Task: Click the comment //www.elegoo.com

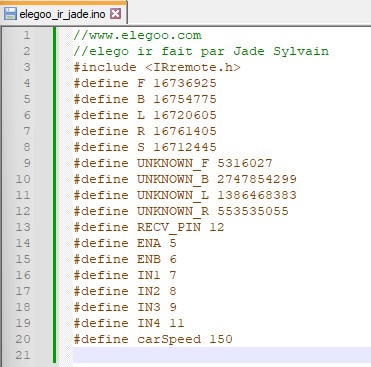Action: coord(137,35)
